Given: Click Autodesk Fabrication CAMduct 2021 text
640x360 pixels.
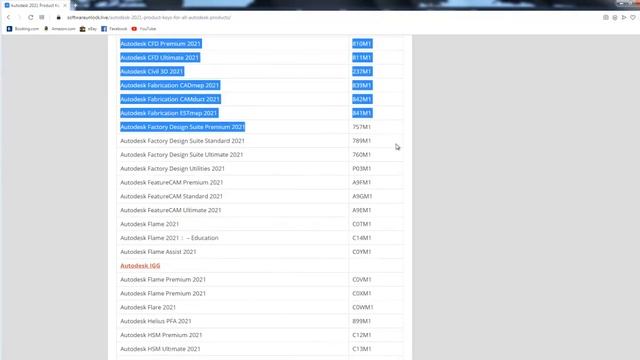Looking at the screenshot, I should click(x=170, y=99).
